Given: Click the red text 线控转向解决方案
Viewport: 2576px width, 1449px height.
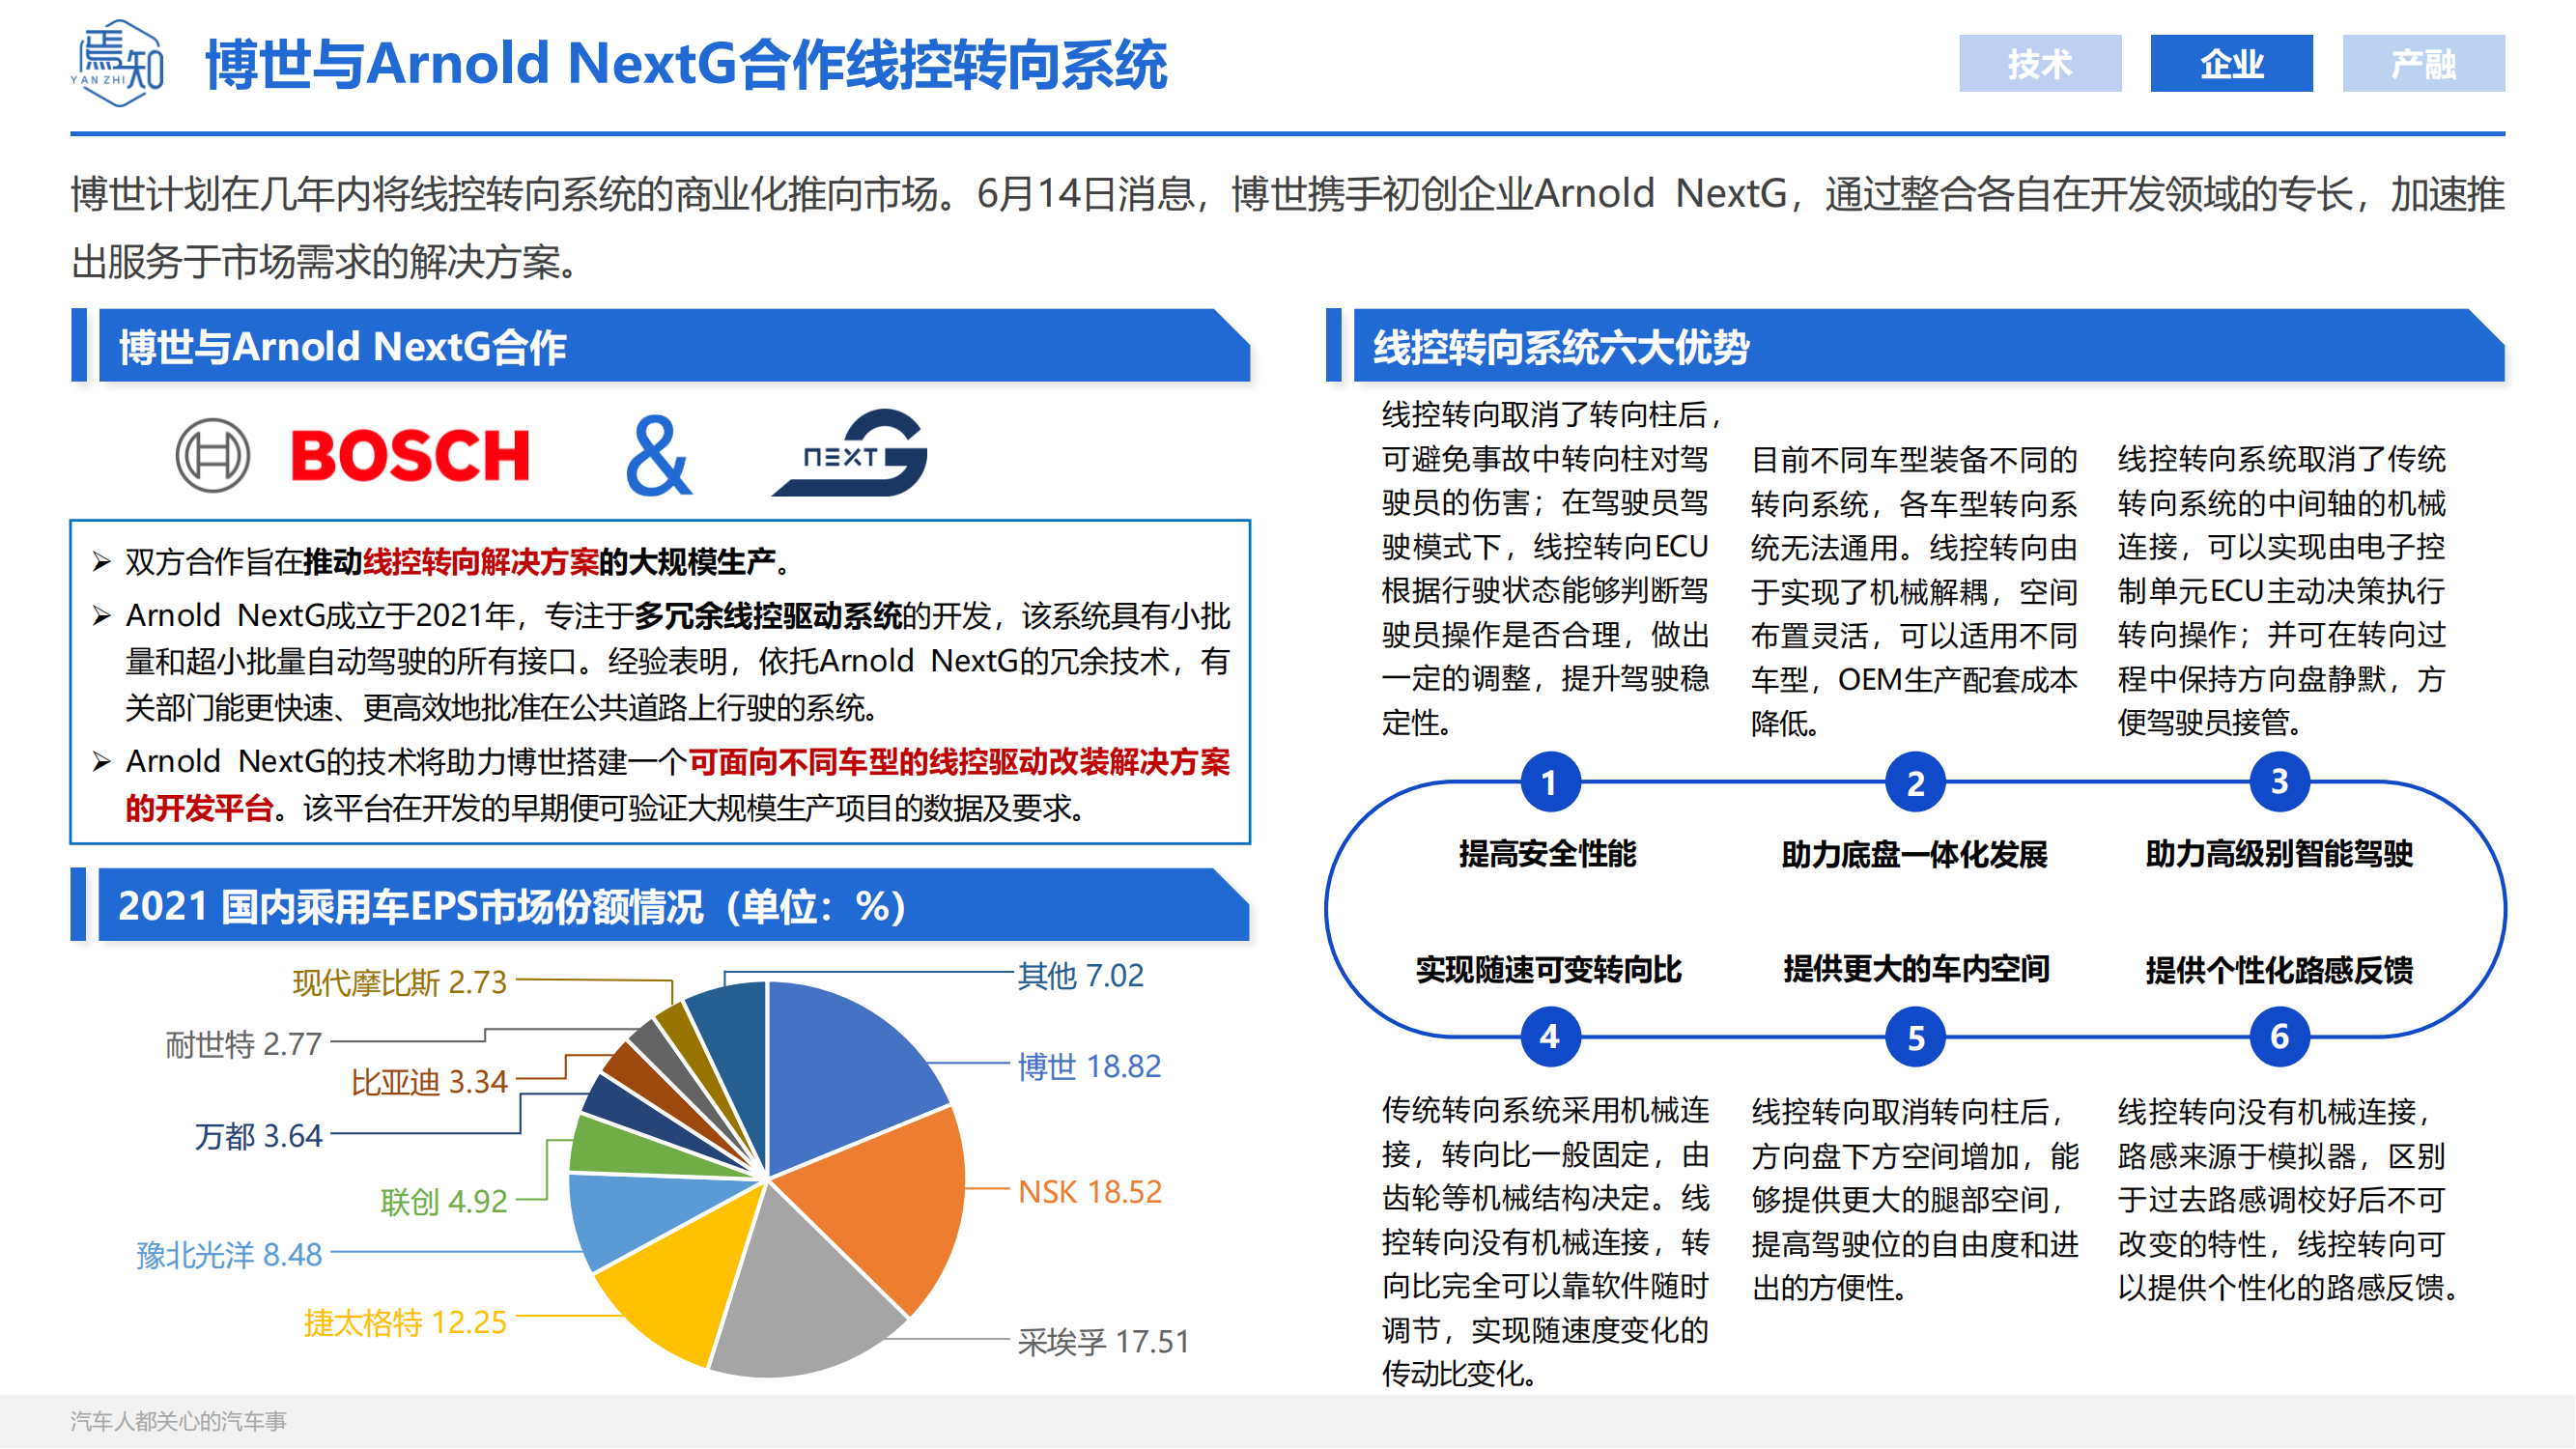Looking at the screenshot, I should coord(481,562).
